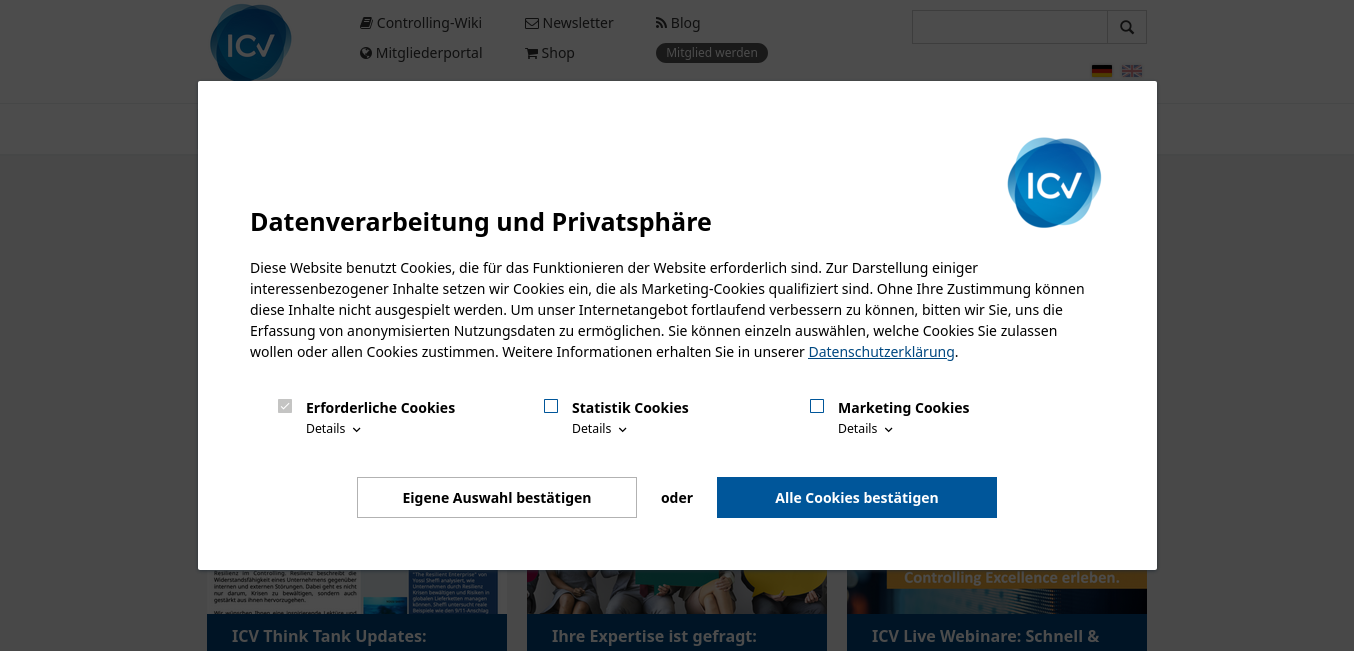The image size is (1366, 651).
Task: Enable the Statistik Cookies checkbox
Action: coord(551,406)
